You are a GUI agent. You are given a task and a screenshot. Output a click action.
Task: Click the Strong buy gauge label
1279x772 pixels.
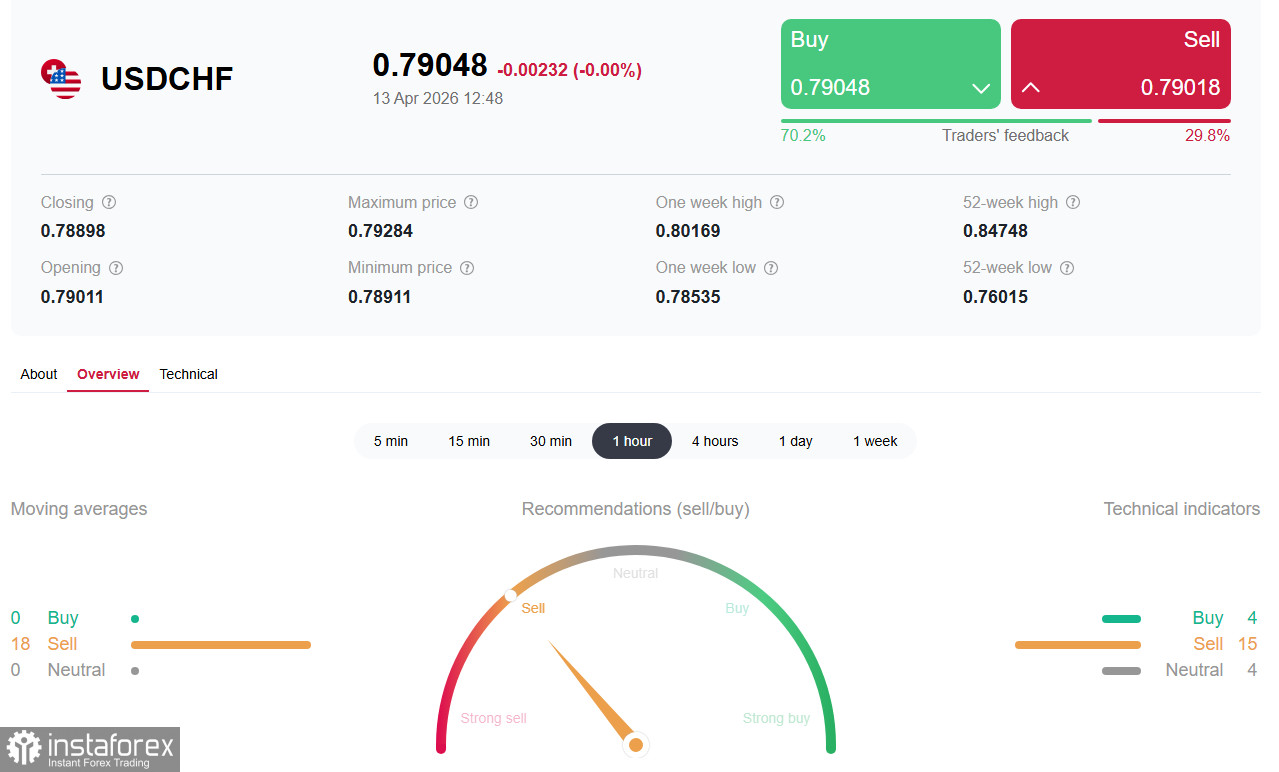point(776,718)
